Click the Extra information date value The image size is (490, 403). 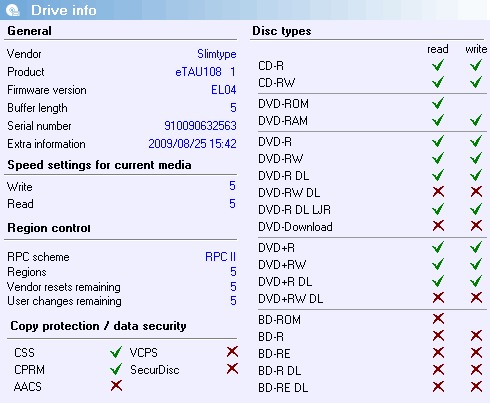(192, 144)
